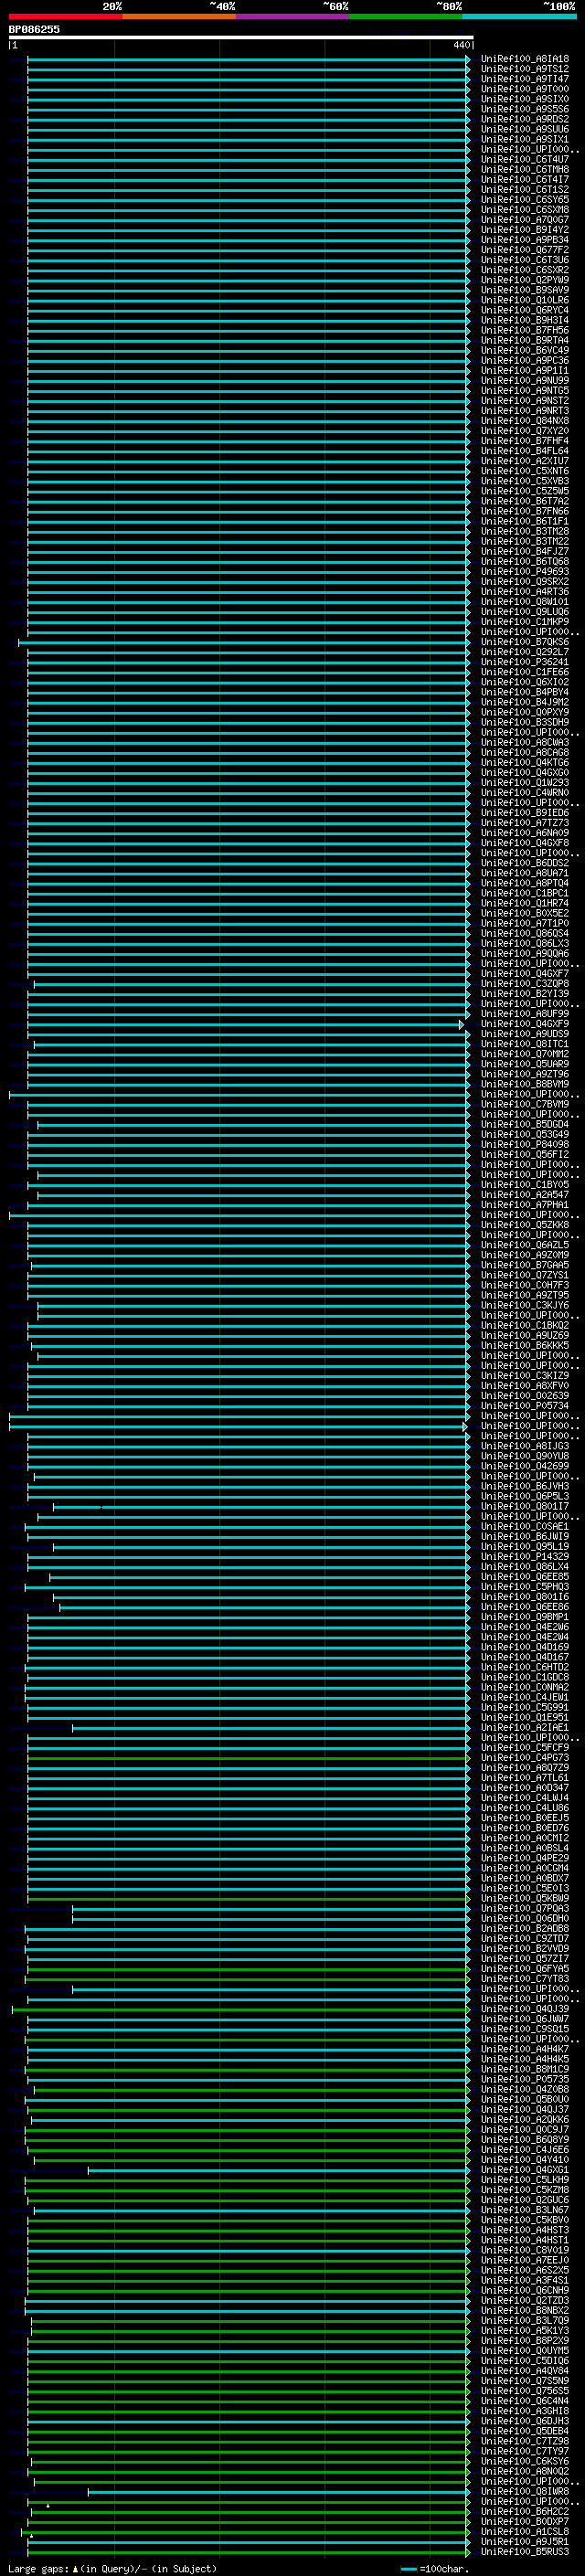Select hit label UniRef100_C7TY97
Viewport: 585px width, 2576px height.
(x=524, y=2451)
